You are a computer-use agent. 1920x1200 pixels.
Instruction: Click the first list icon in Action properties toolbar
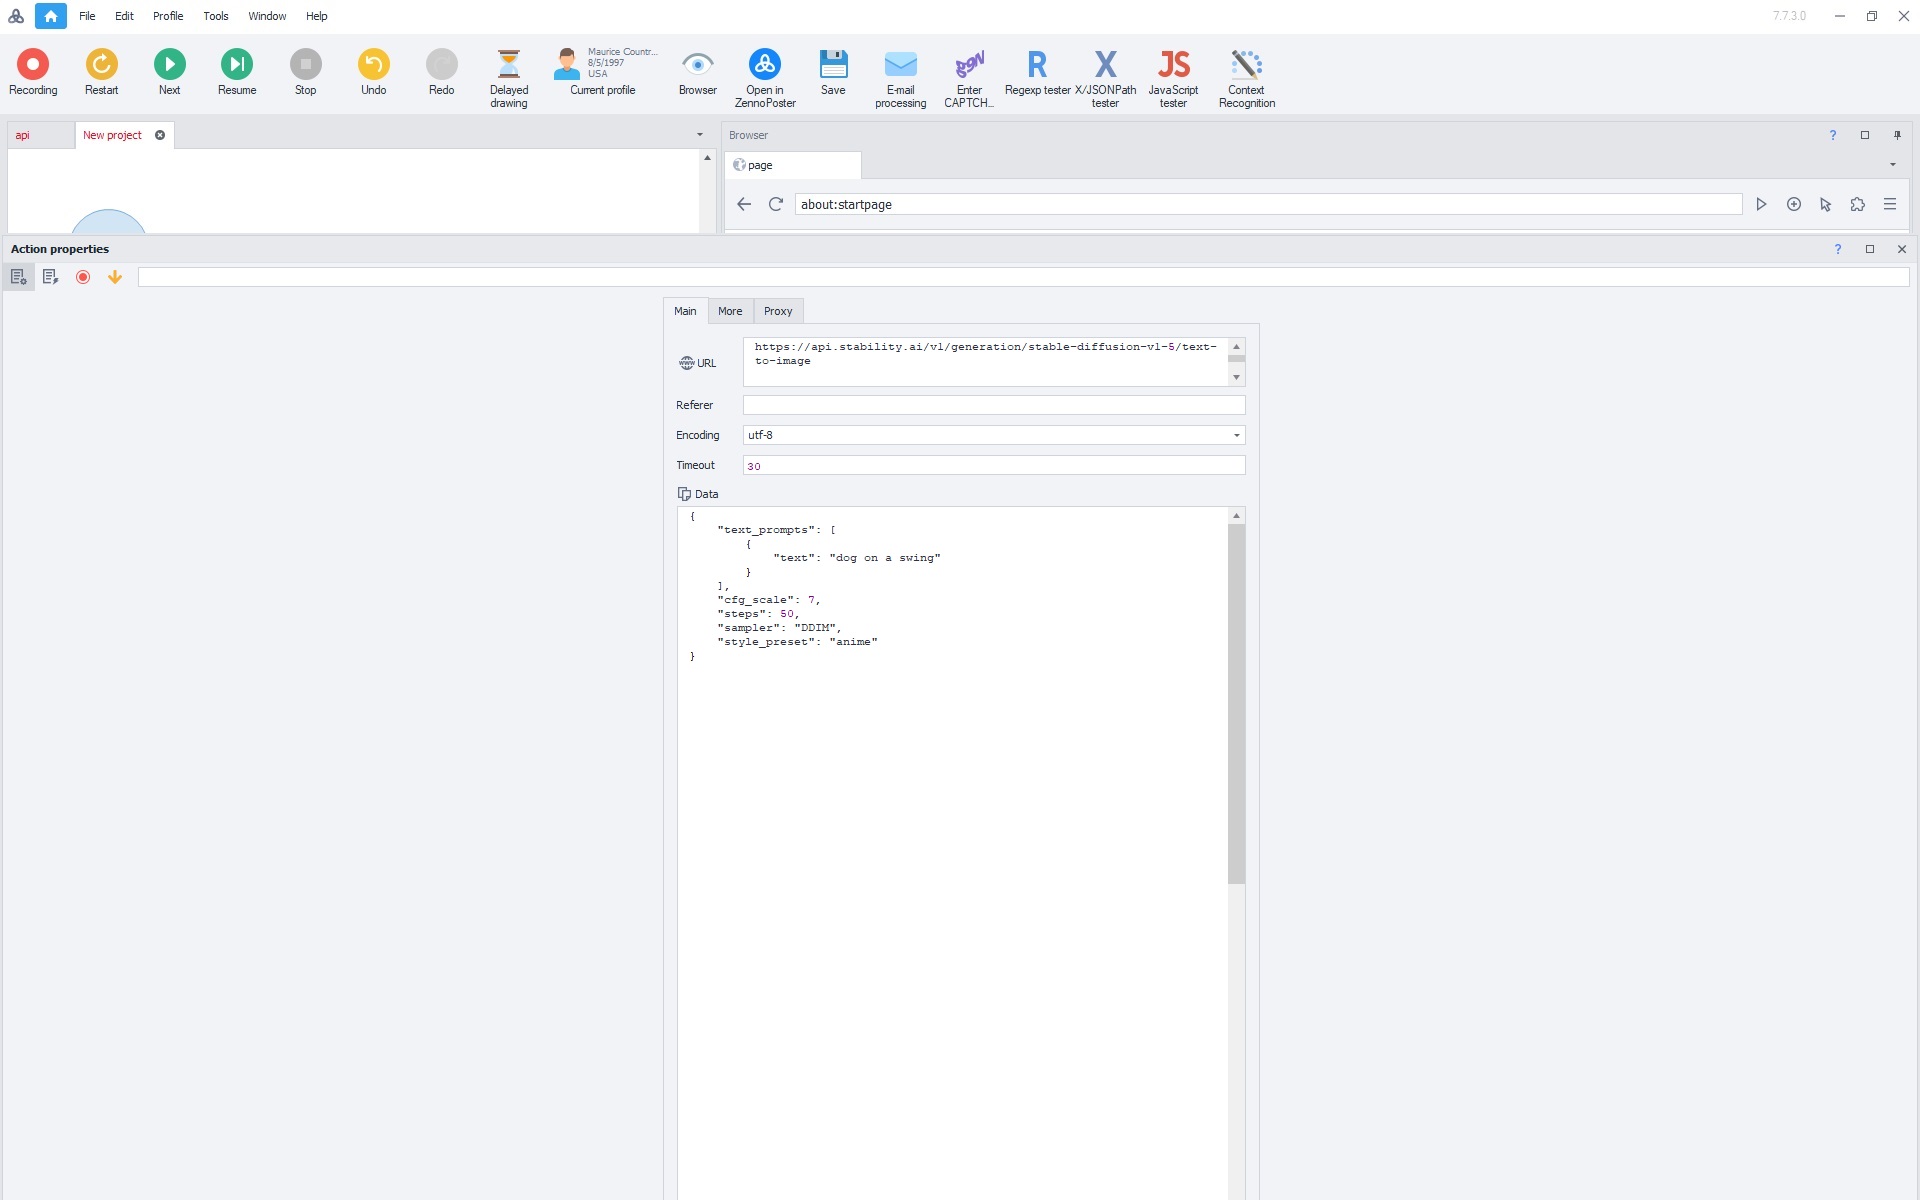pyautogui.click(x=18, y=277)
